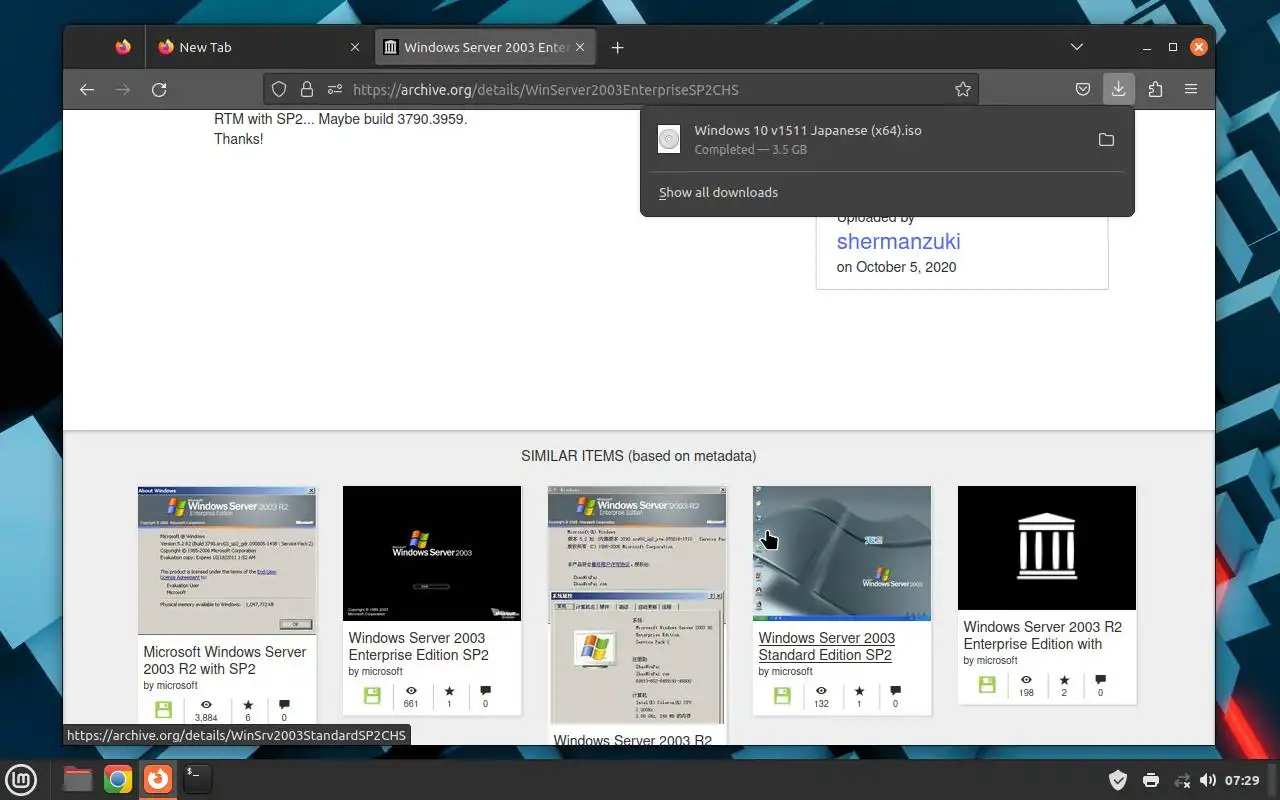Image resolution: width=1280 pixels, height=800 pixels.
Task: Open a new tab with plus button
Action: pos(617,47)
